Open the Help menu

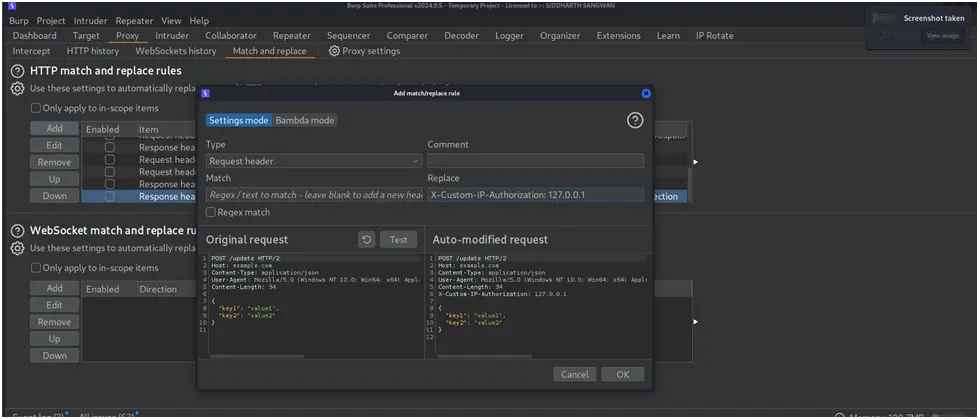[x=199, y=21]
